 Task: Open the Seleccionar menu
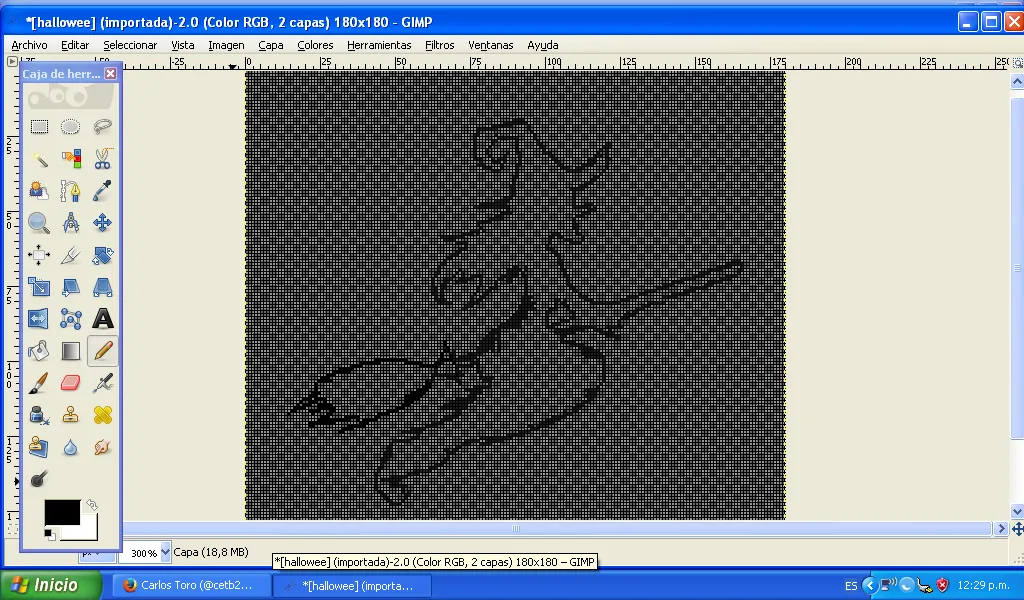pyautogui.click(x=130, y=45)
